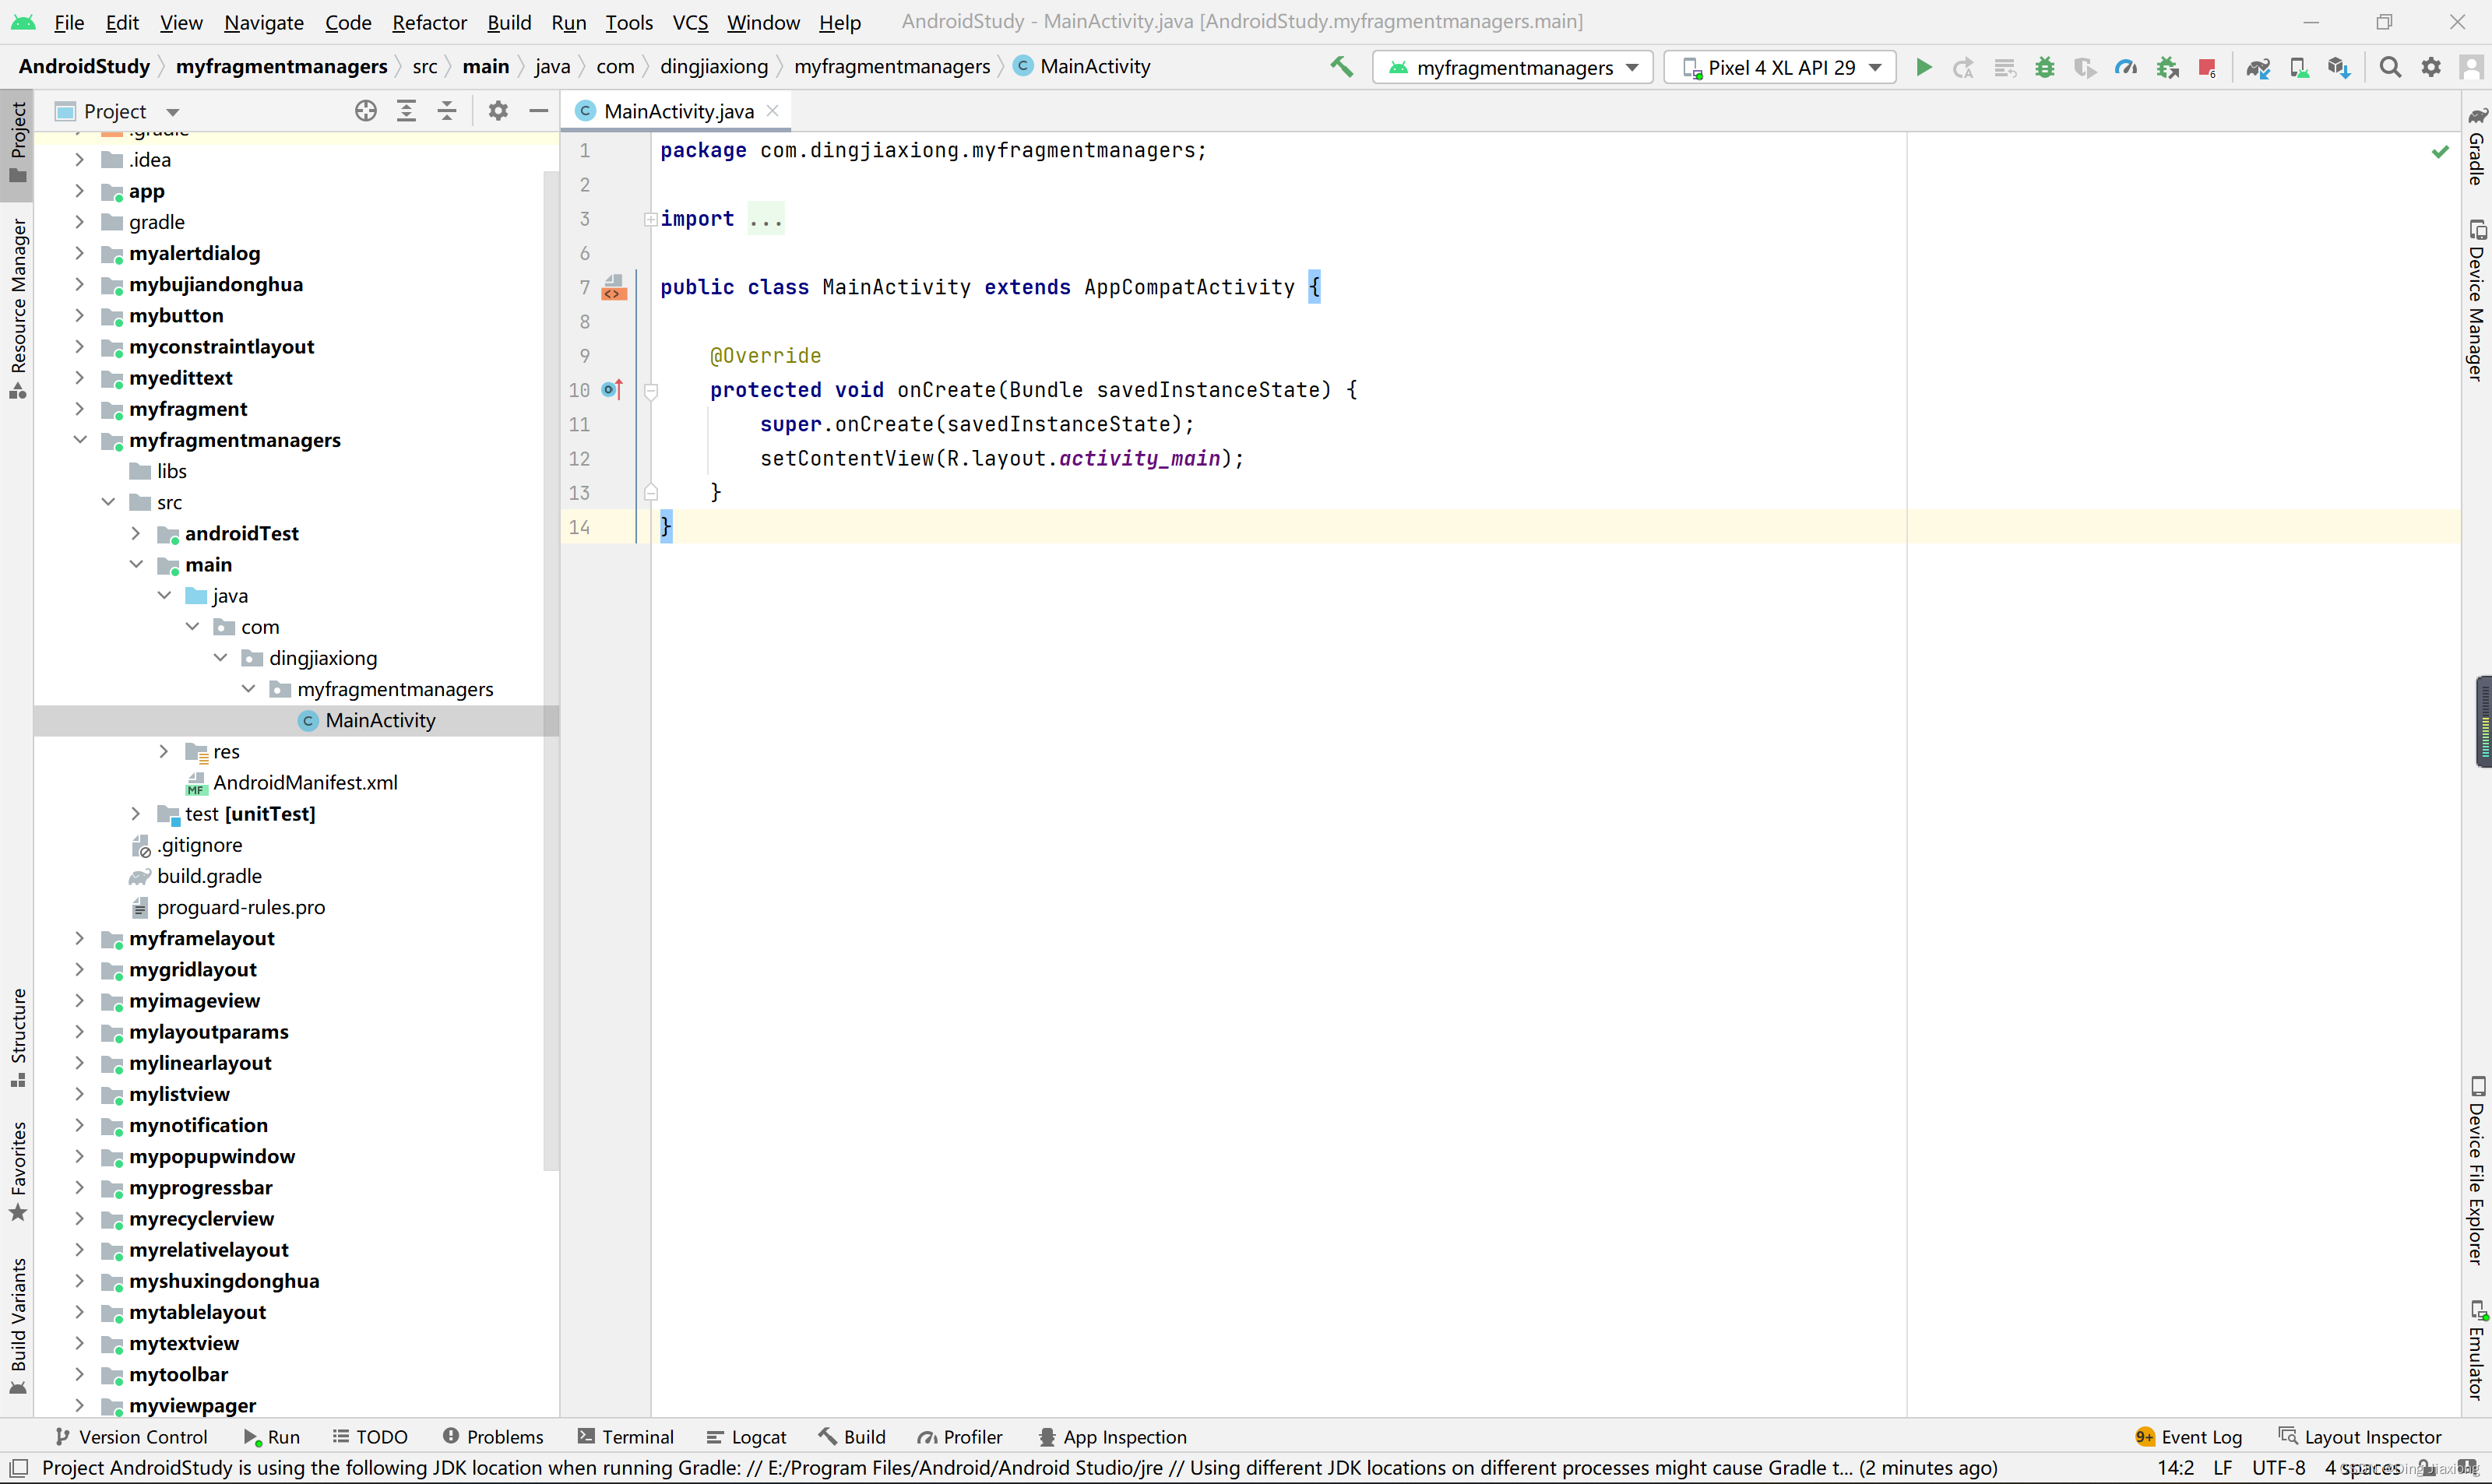Screen dimensions: 2492x1484
Task: Open the File menu
Action: click(69, 22)
